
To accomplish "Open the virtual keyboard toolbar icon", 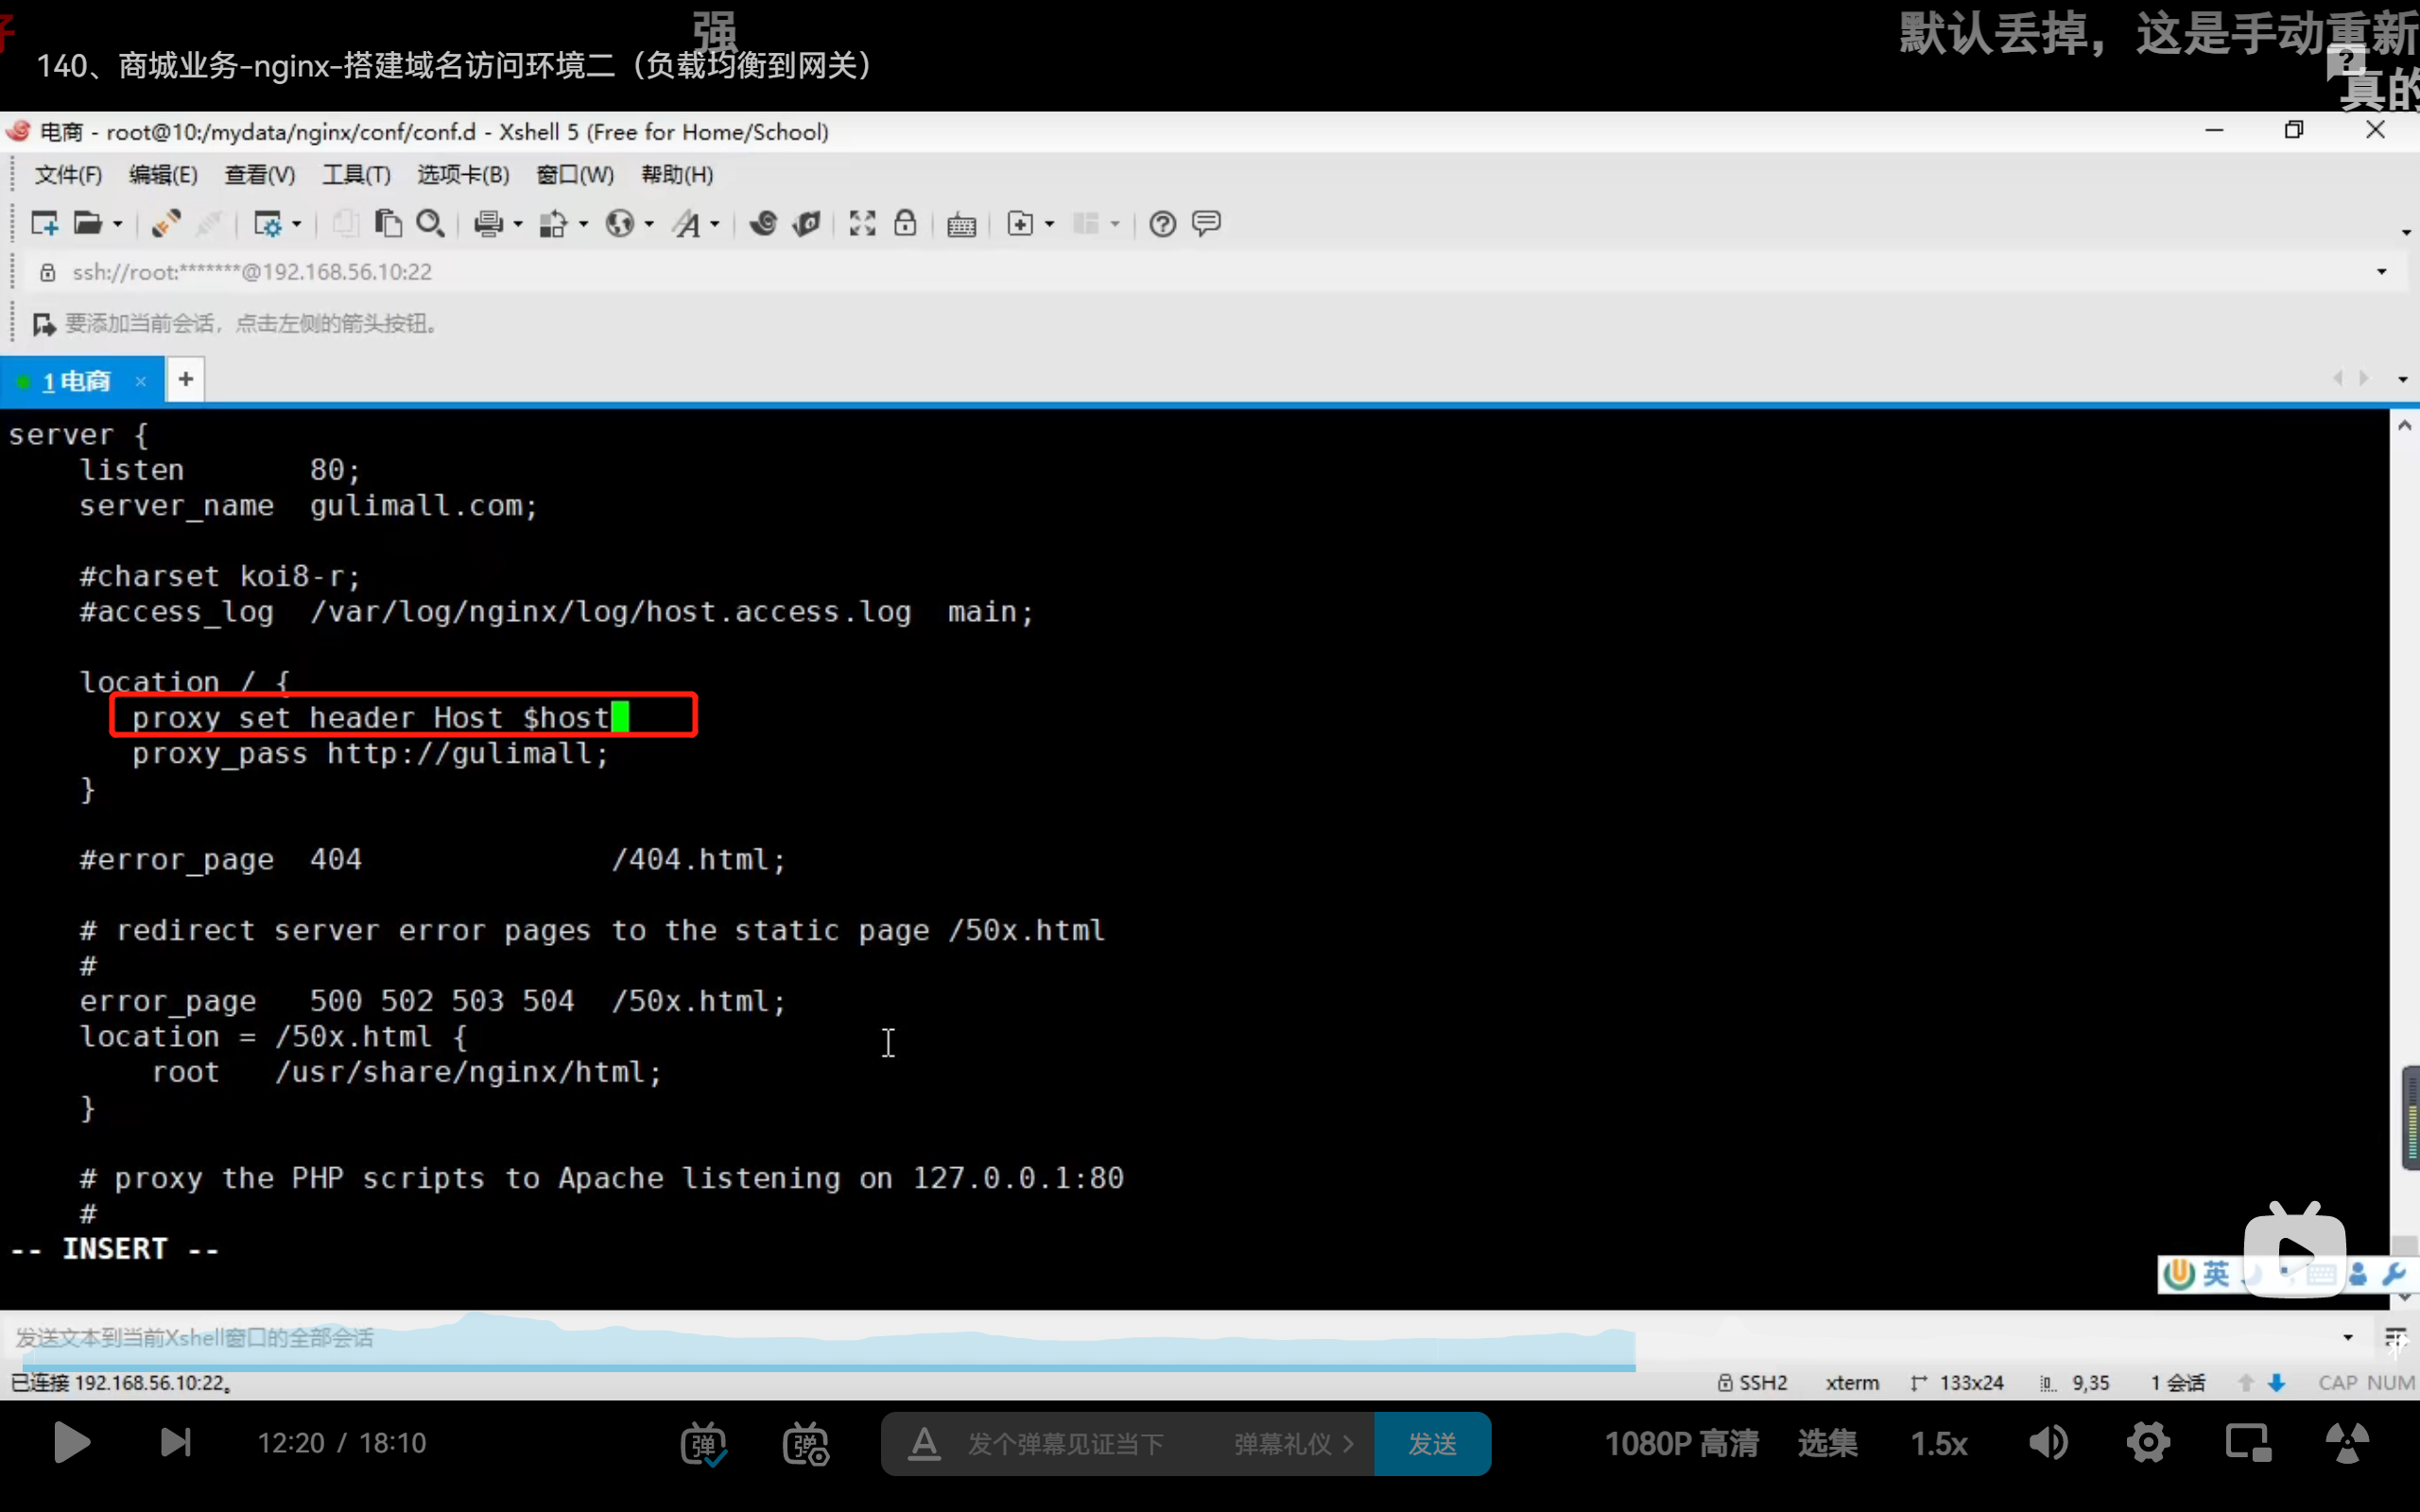I will [961, 225].
